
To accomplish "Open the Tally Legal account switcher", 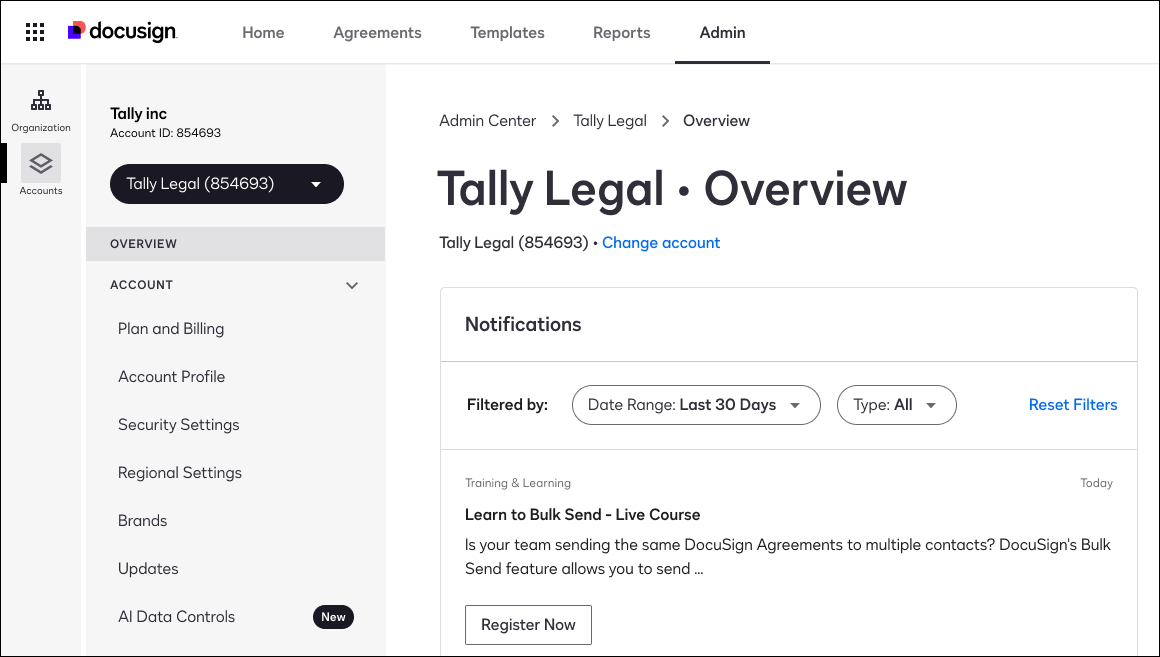I will (x=226, y=184).
